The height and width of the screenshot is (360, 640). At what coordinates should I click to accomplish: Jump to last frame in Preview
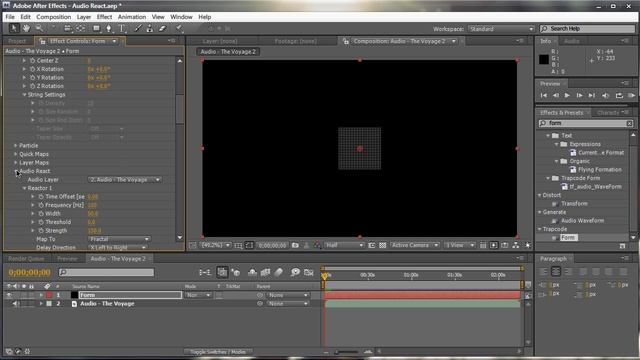coord(591,95)
